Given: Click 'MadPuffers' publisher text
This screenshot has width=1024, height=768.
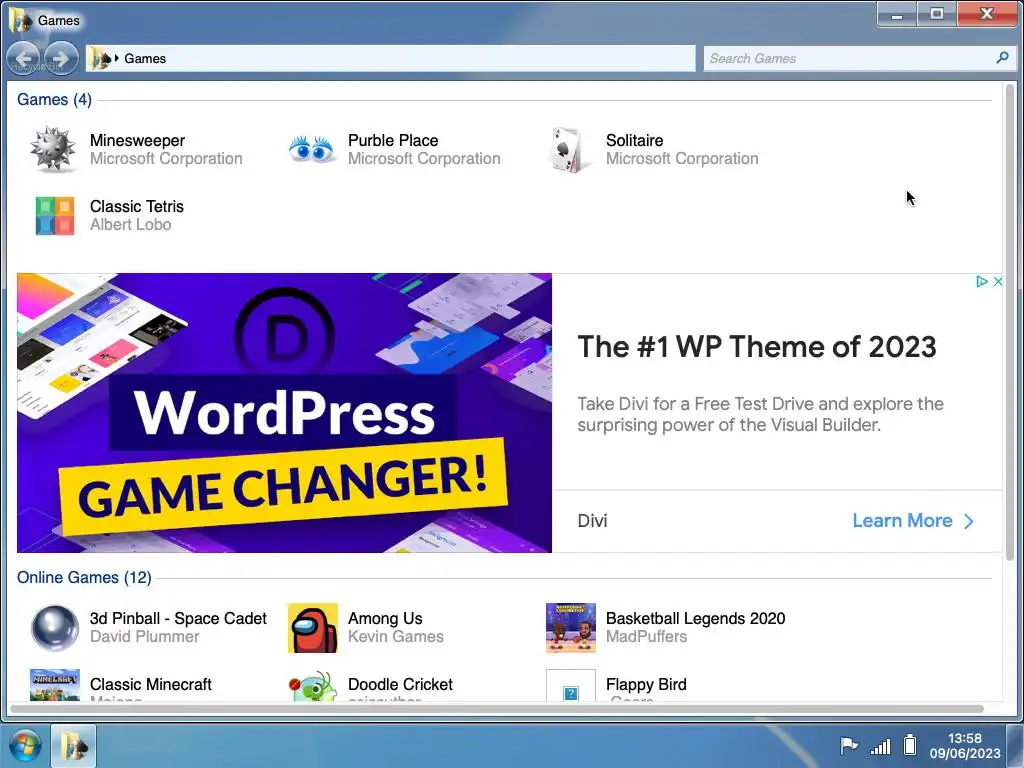Looking at the screenshot, I should [x=647, y=637].
